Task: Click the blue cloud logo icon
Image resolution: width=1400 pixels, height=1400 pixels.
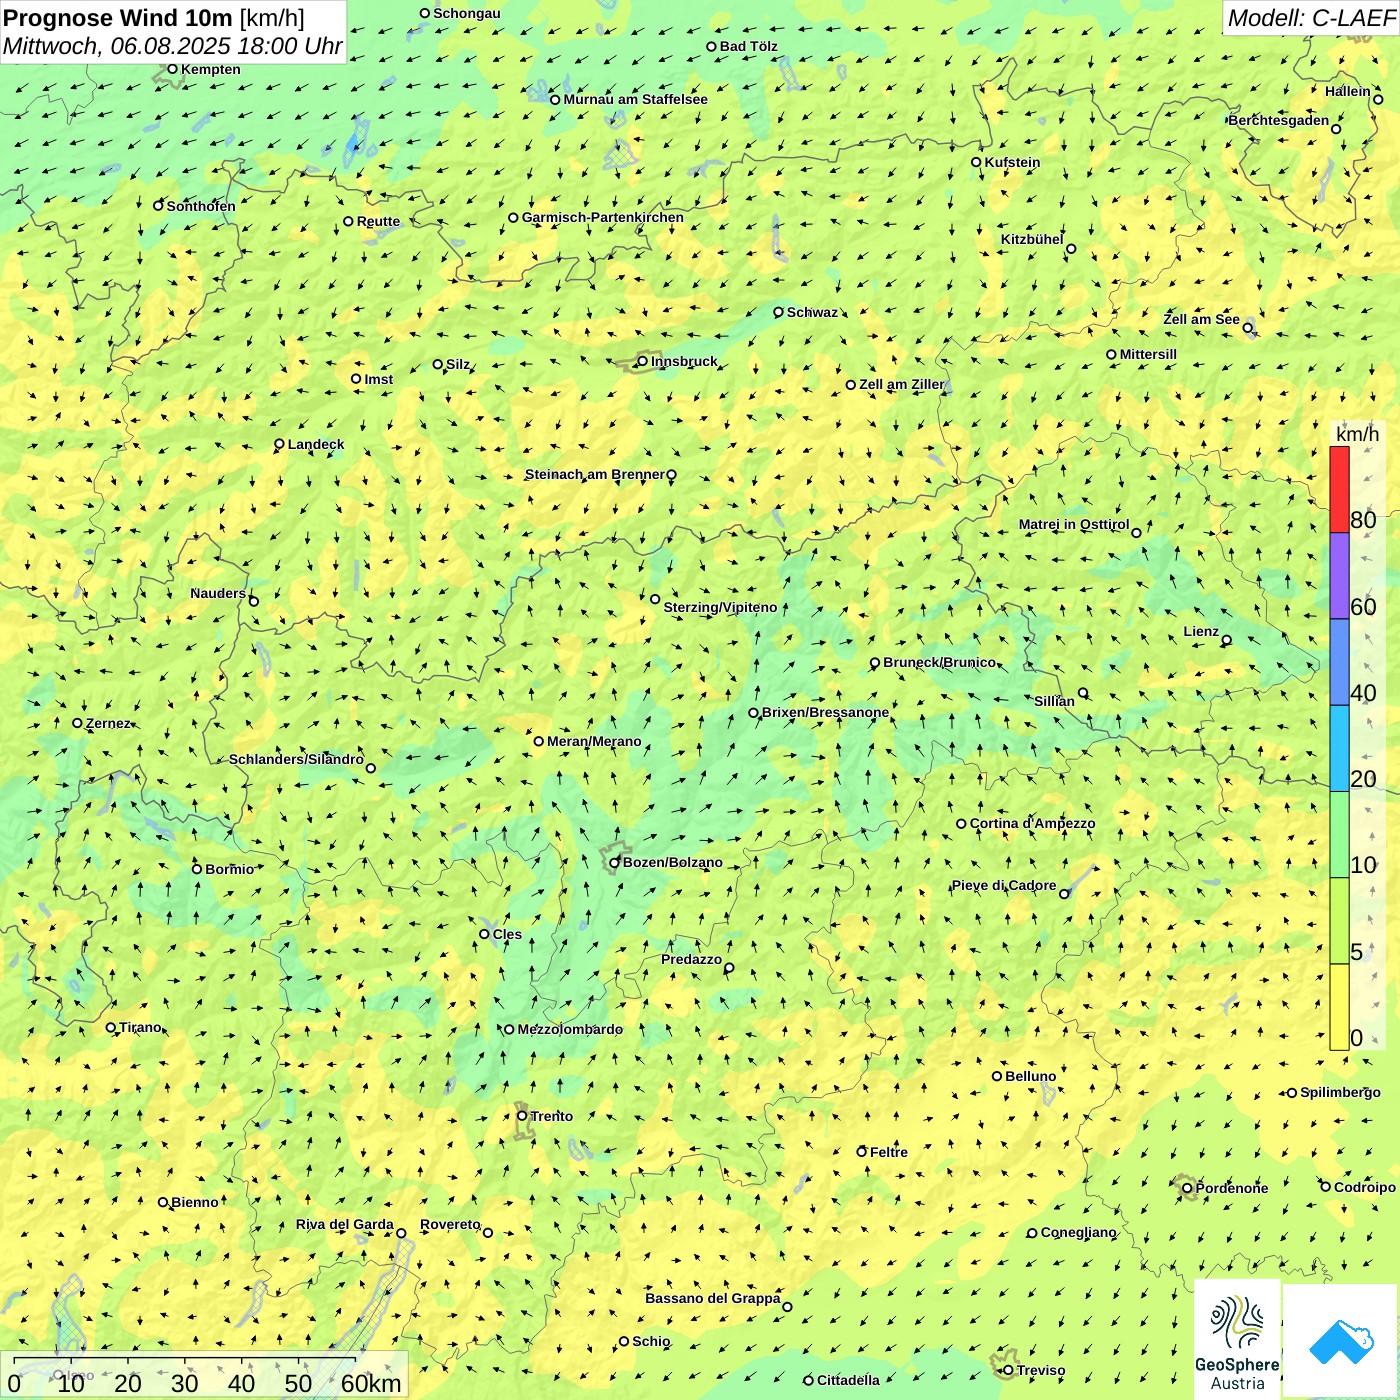Action: coord(1341,1341)
